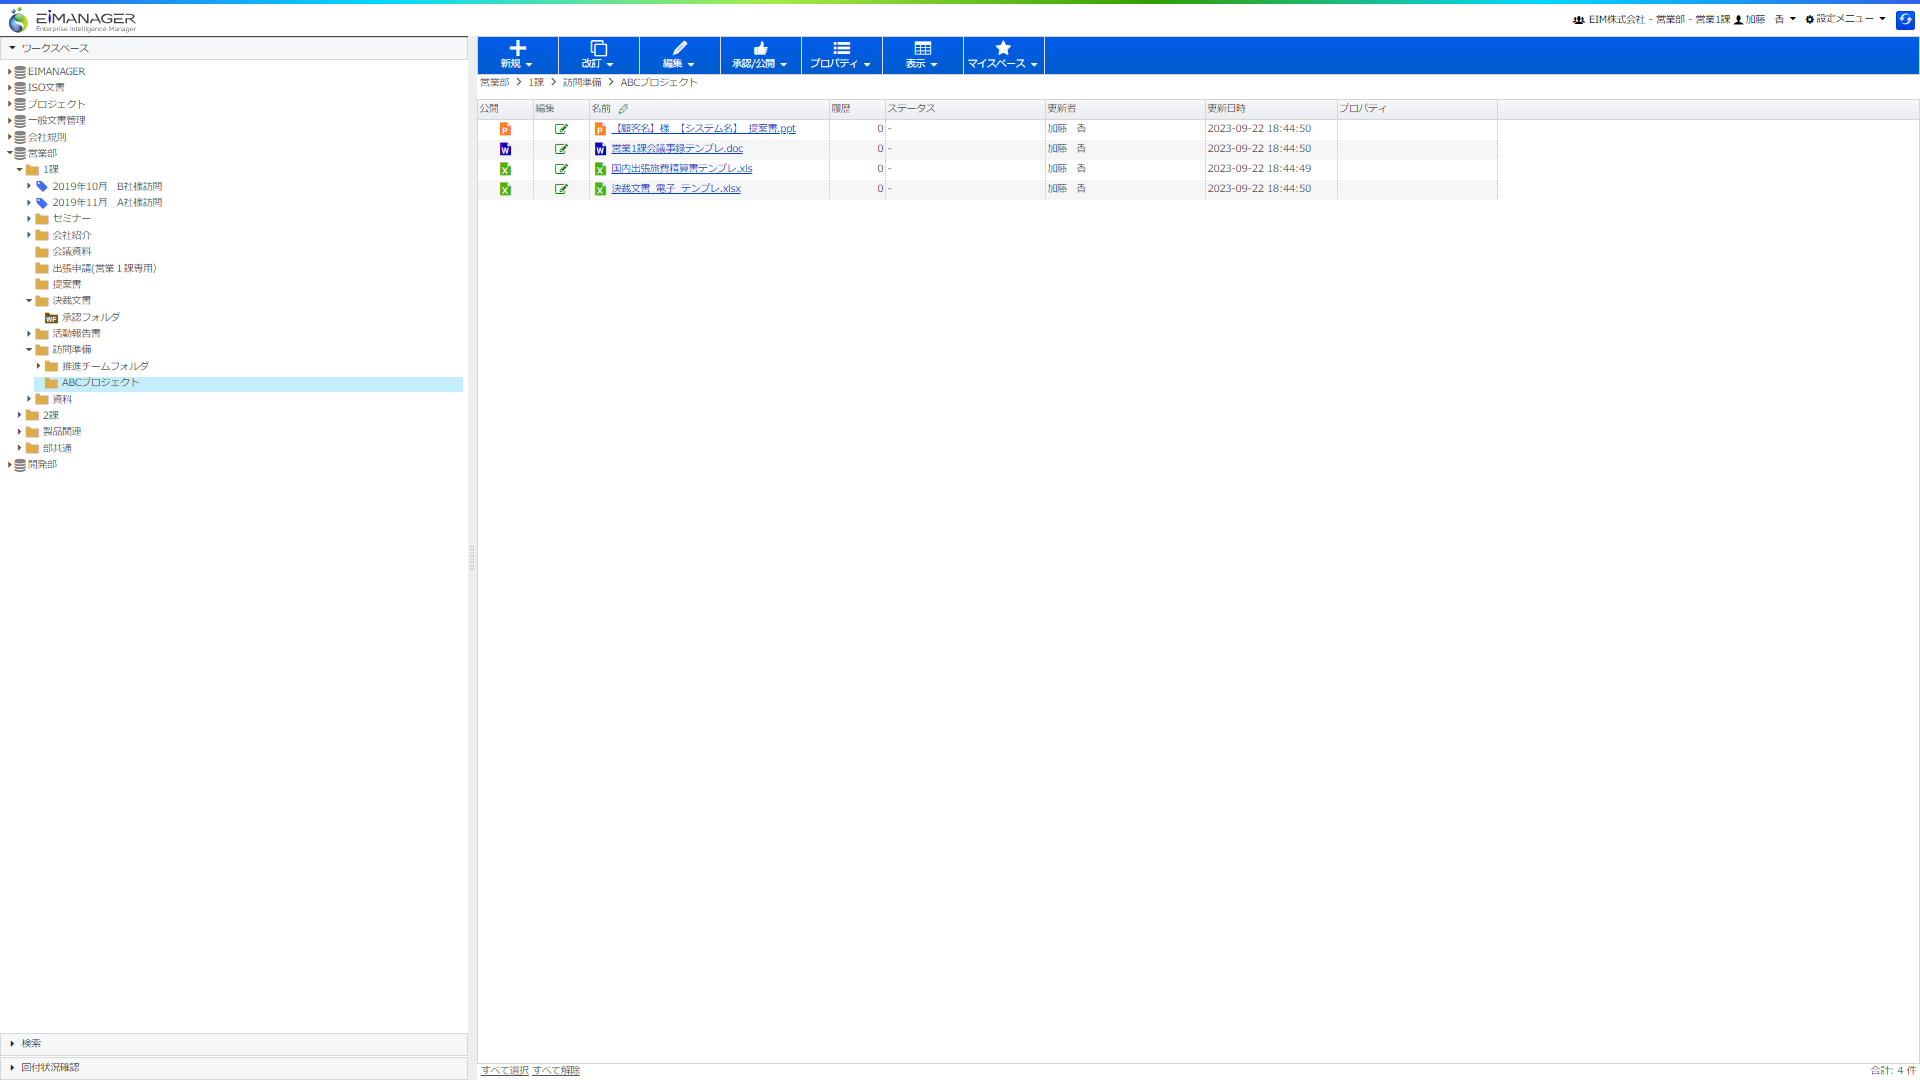Collapse the 1課 folder arrow
Image resolution: width=1920 pixels, height=1080 pixels.
[19, 170]
